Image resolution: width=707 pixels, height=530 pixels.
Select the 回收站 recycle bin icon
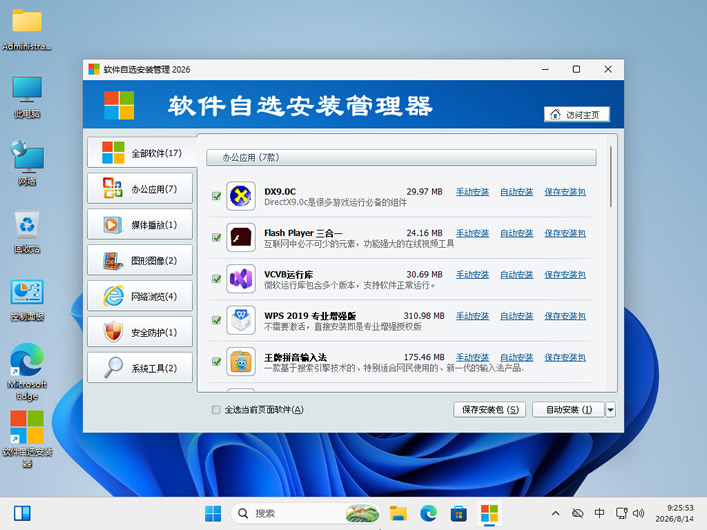tap(27, 232)
